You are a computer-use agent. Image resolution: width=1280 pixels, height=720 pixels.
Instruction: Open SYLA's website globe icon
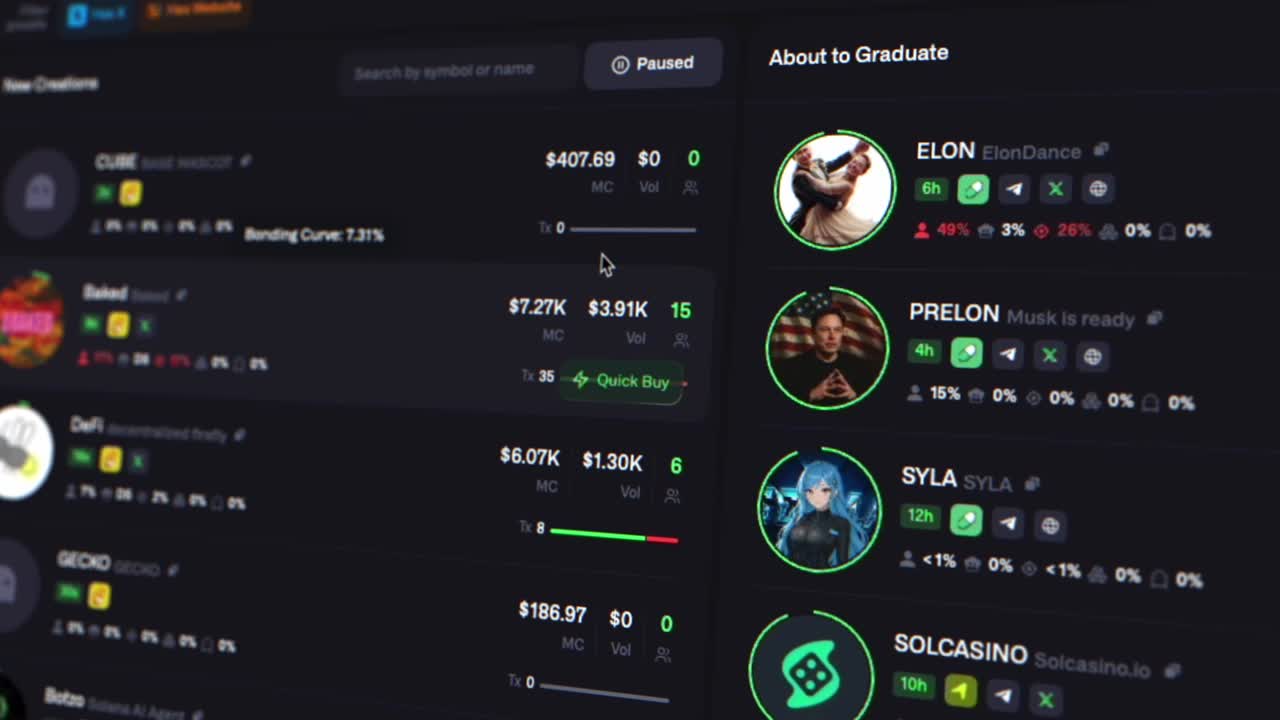pyautogui.click(x=1049, y=524)
